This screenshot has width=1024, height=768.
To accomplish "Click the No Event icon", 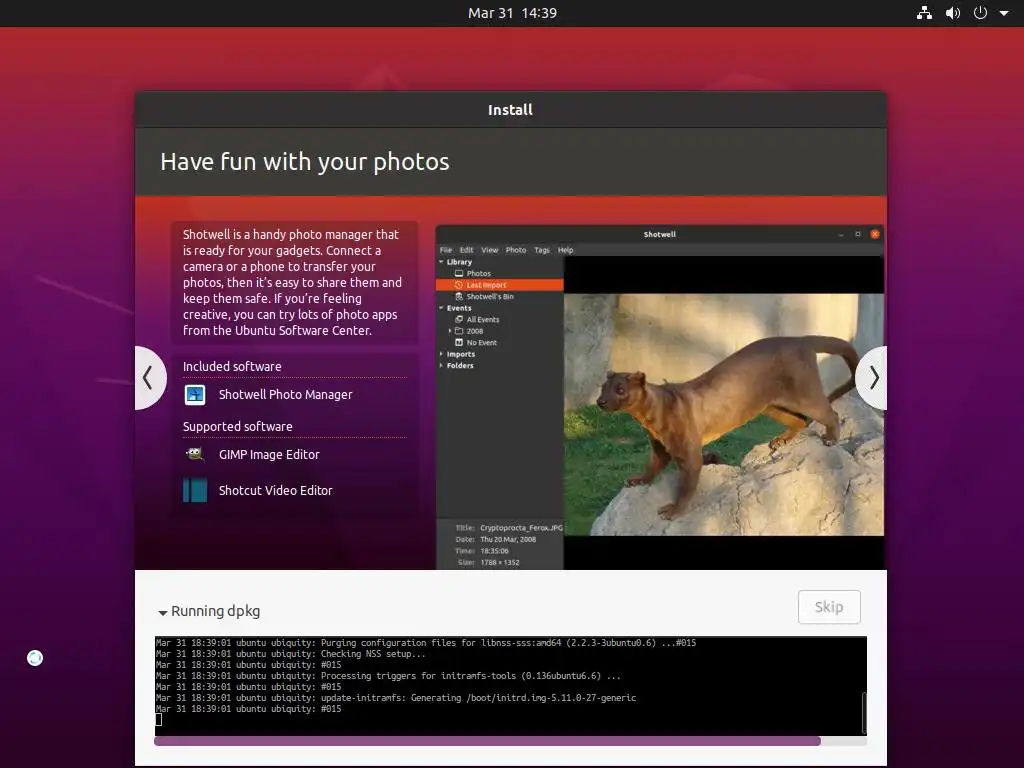I will (x=459, y=343).
